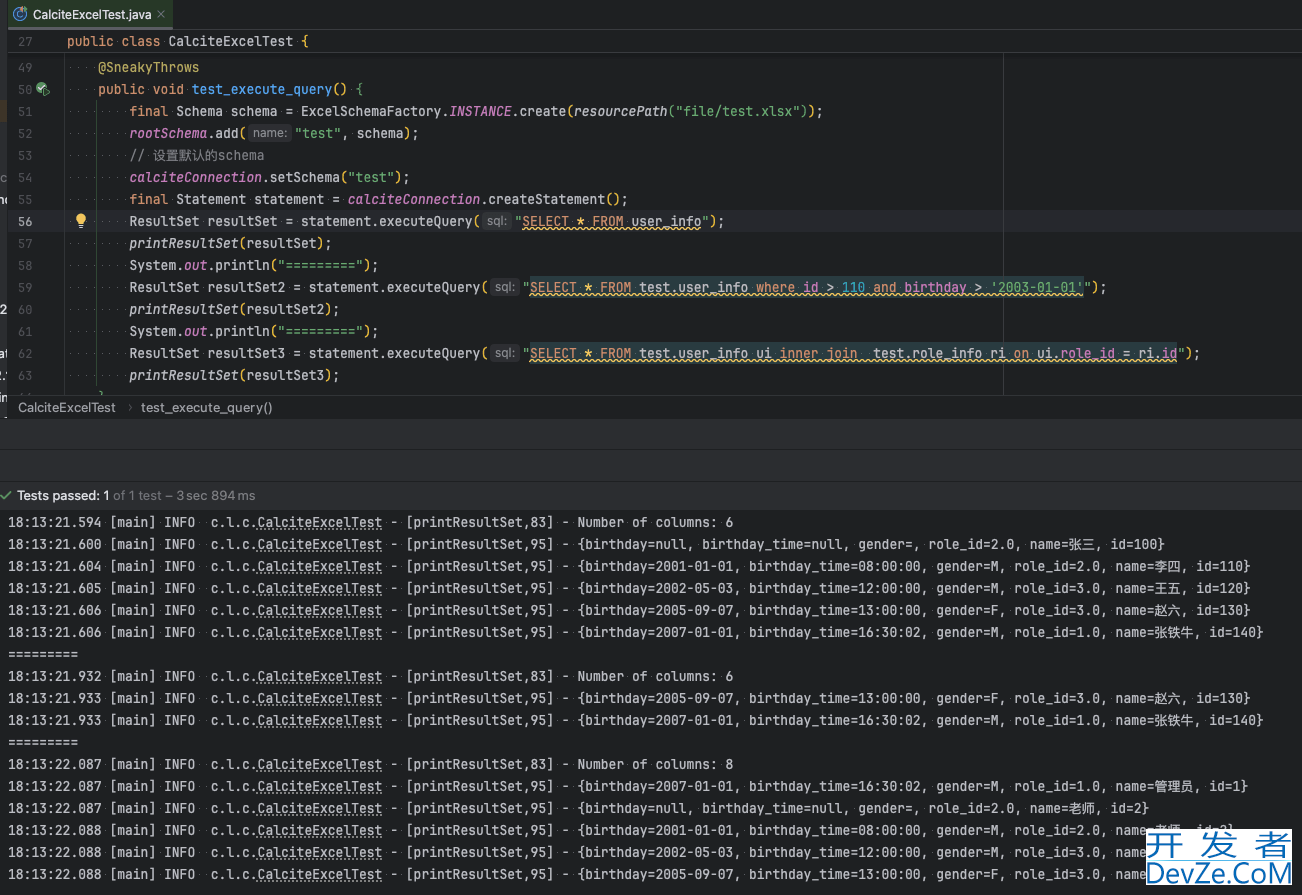This screenshot has width=1302, height=895.
Task: Click the INSTANCE constant on line 51
Action: (480, 111)
